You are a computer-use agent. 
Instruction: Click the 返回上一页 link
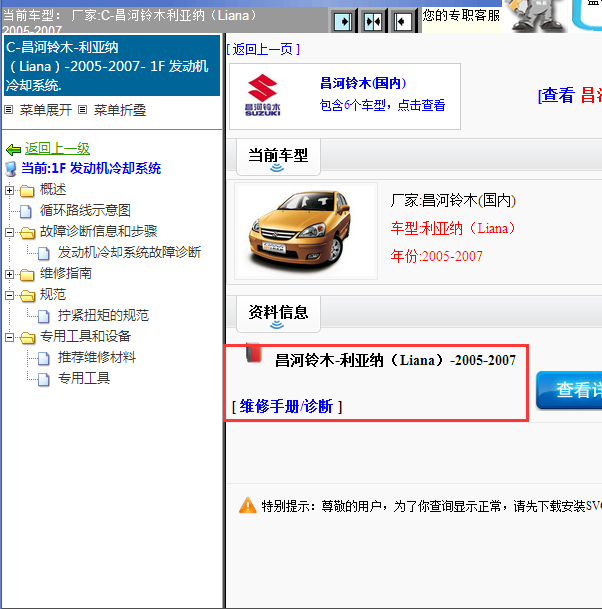click(x=263, y=49)
